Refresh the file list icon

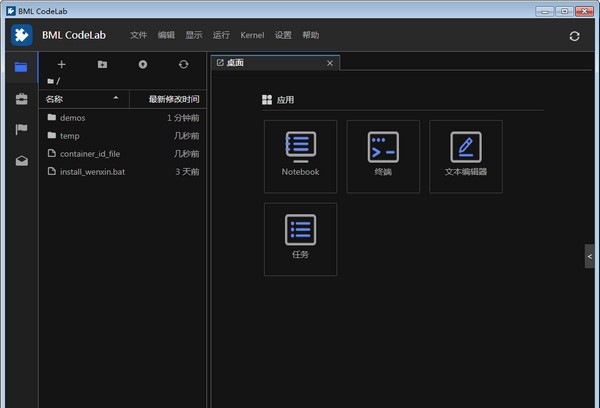(184, 64)
